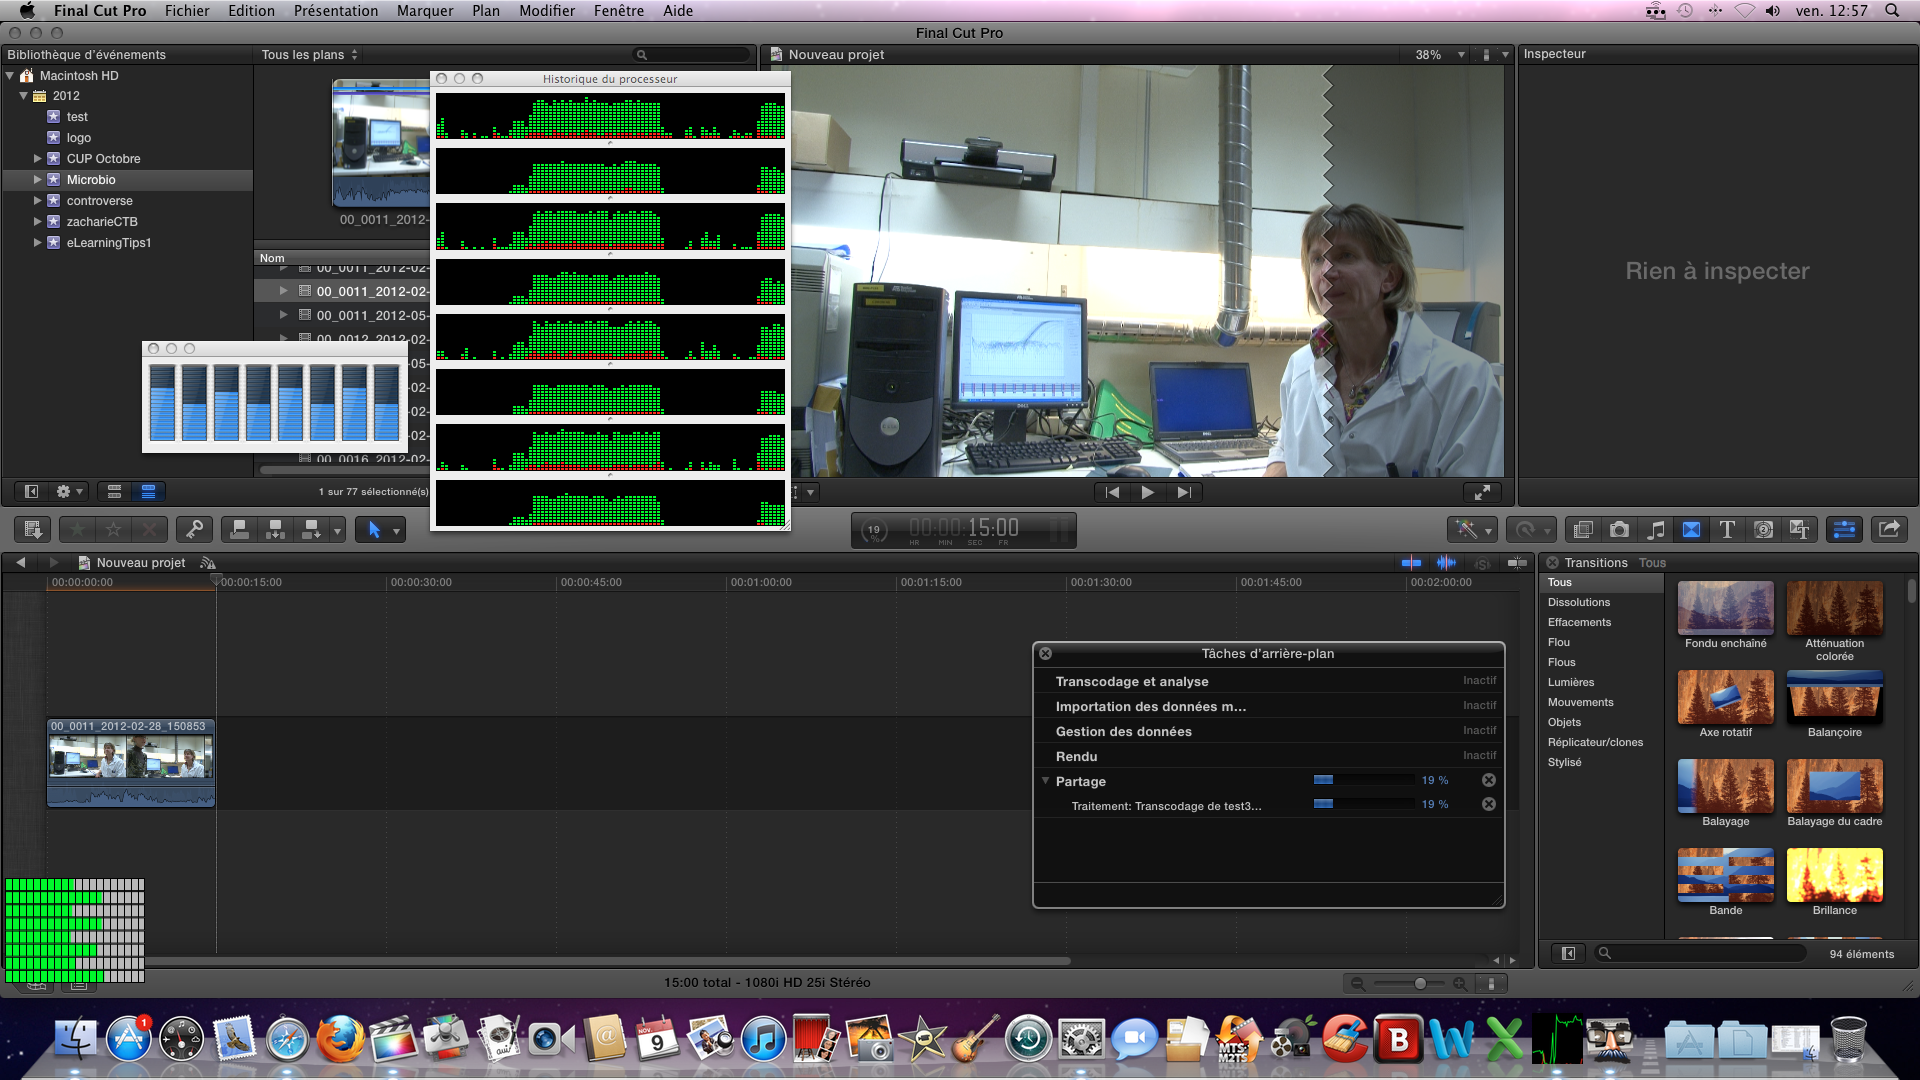Select Effacements transitions category
Screen dimensions: 1920x1080
1580,622
